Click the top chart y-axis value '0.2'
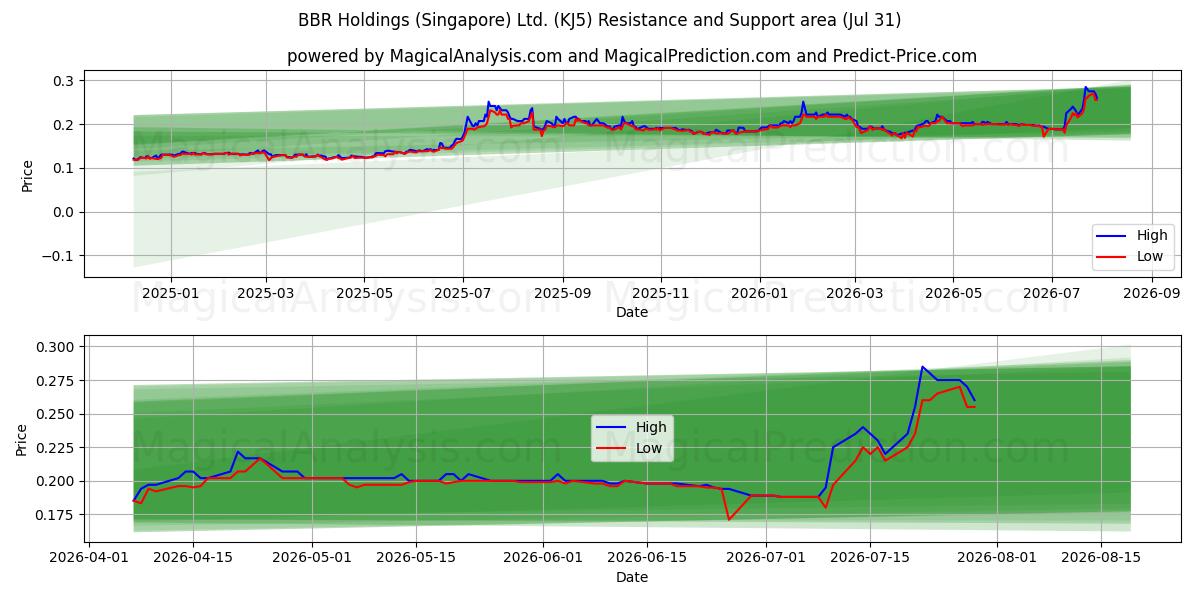 coord(65,125)
